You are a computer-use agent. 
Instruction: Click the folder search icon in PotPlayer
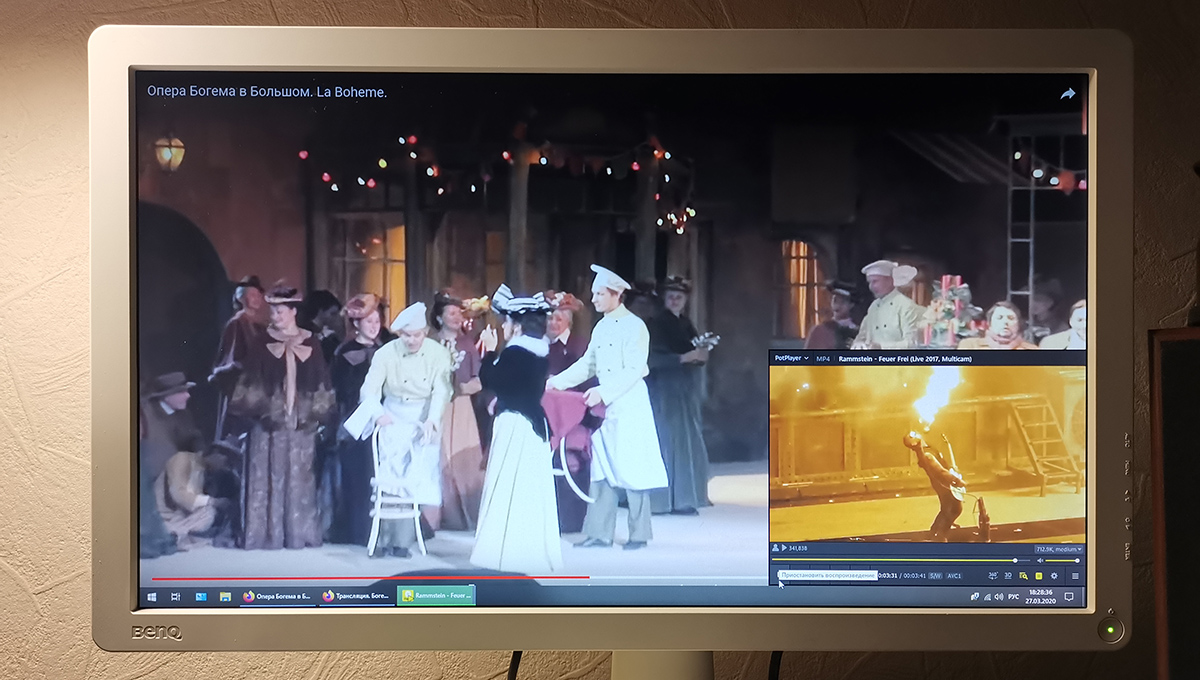click(x=1023, y=576)
